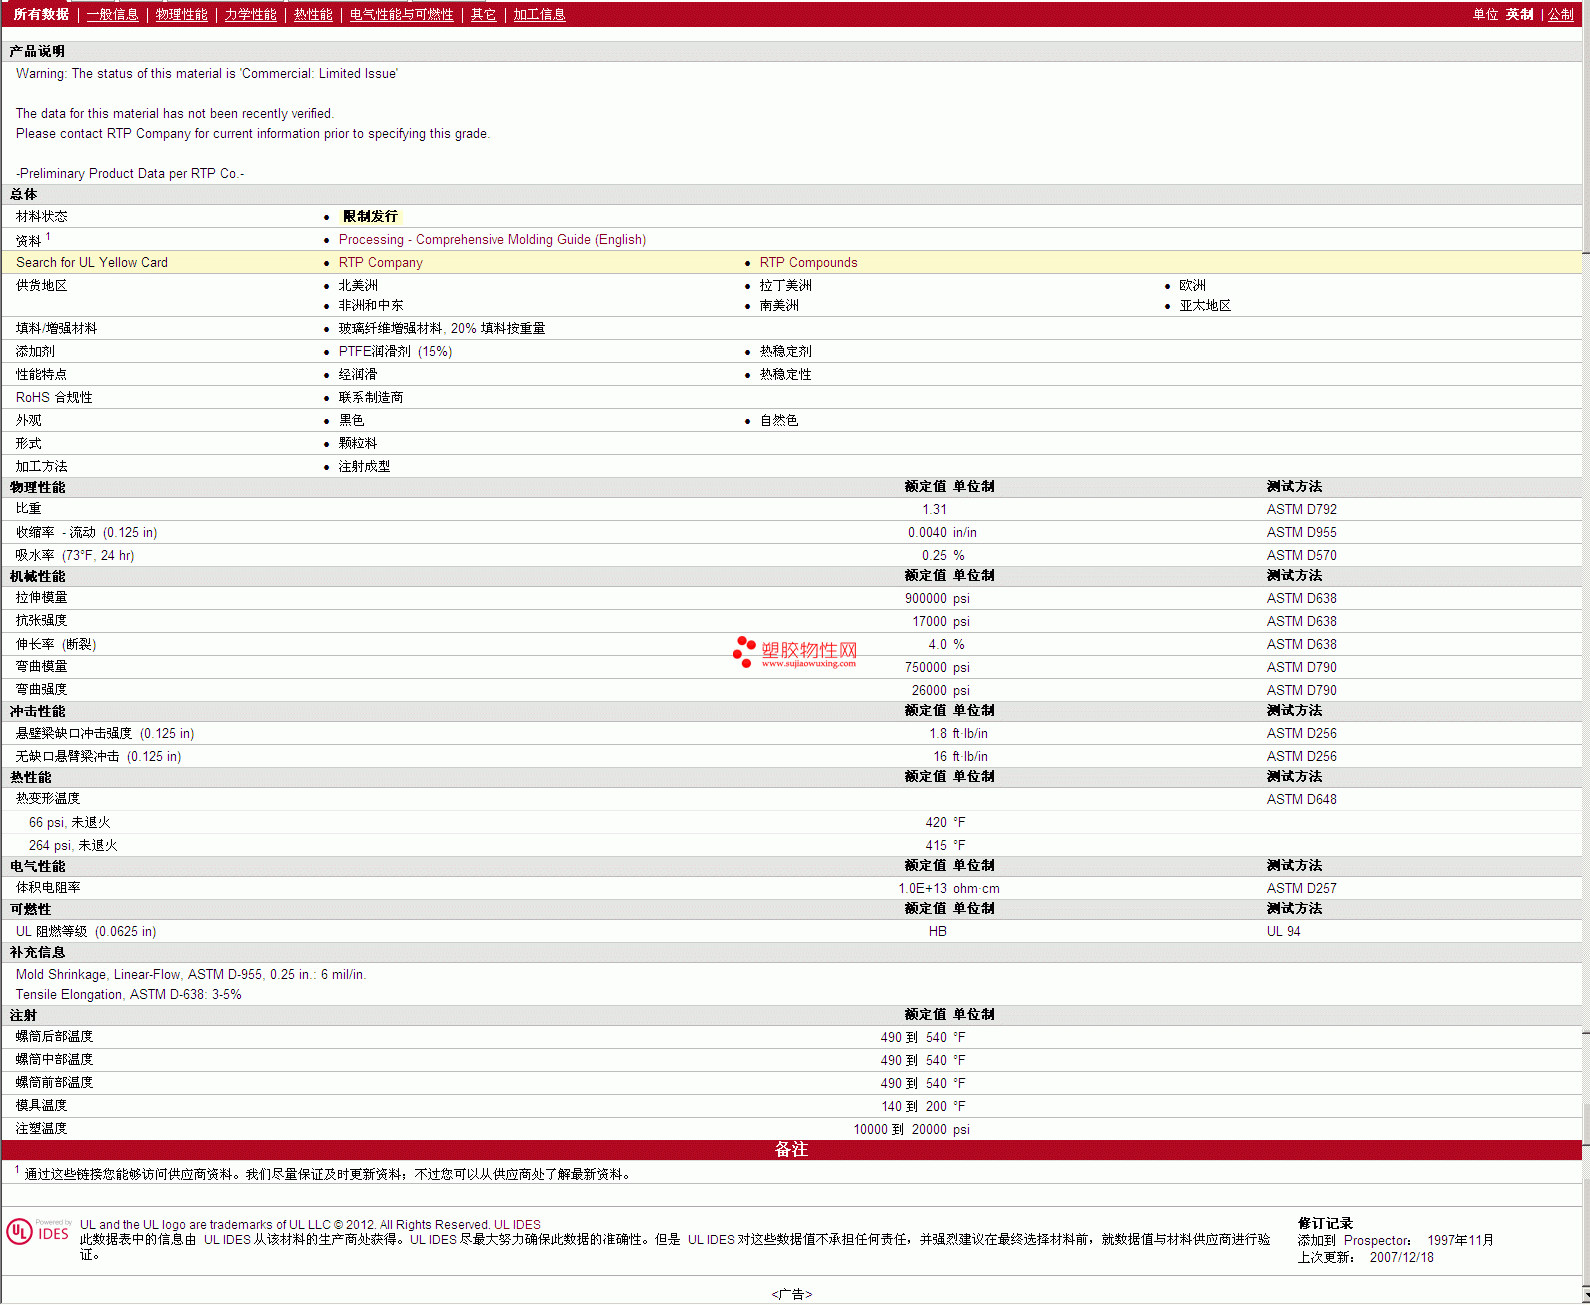
Task: Open 电气性能与可燃性 tab
Action: (x=401, y=14)
